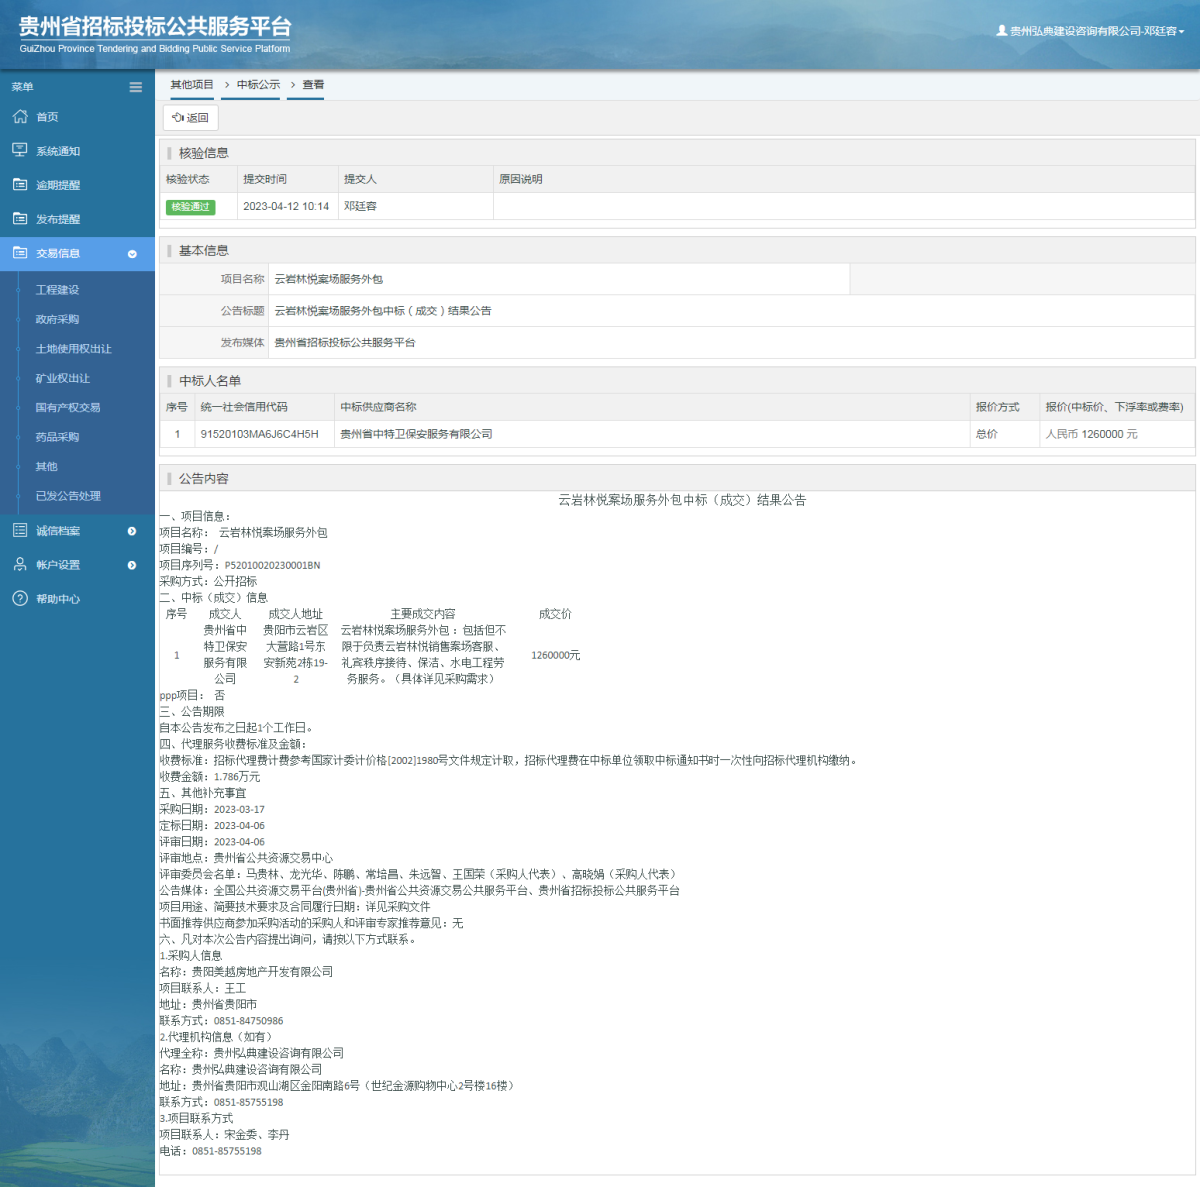Click the 公告内容 section header
Image resolution: width=1200 pixels, height=1187 pixels.
click(x=204, y=479)
